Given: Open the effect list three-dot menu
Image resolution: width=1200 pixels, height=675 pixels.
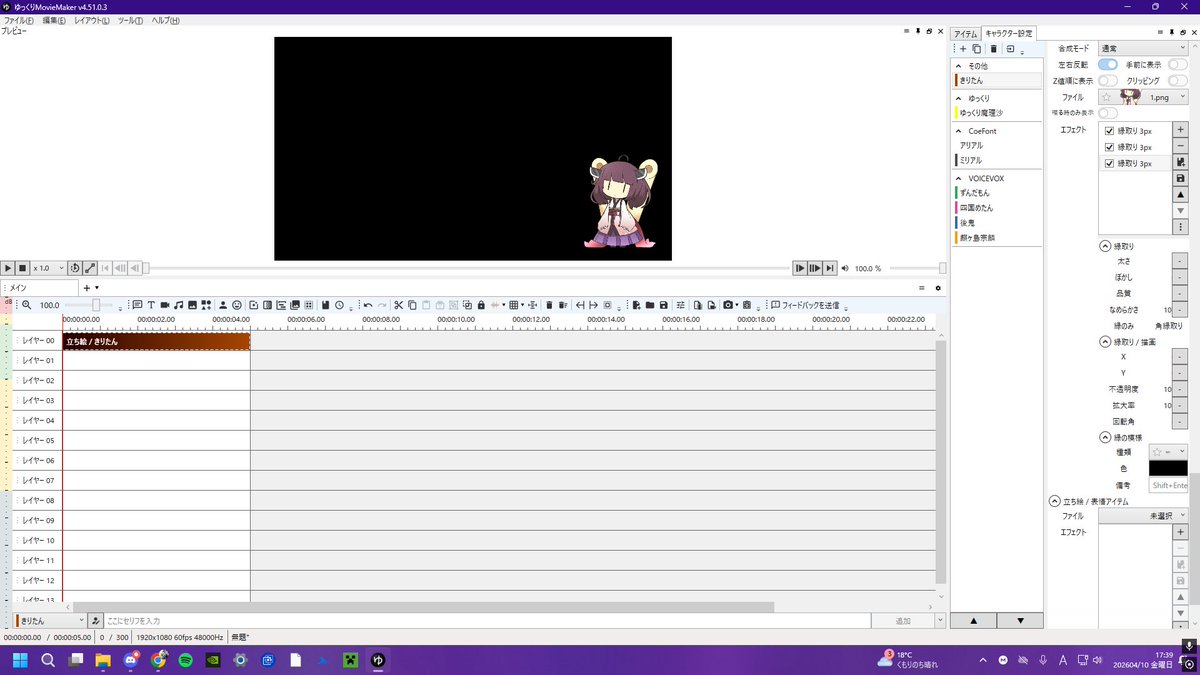Looking at the screenshot, I should point(1180,227).
